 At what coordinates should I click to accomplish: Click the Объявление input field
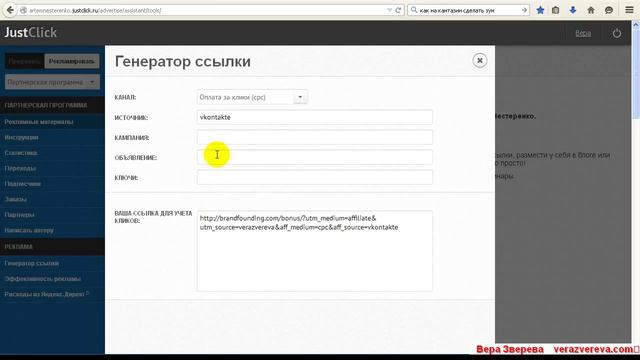(314, 157)
